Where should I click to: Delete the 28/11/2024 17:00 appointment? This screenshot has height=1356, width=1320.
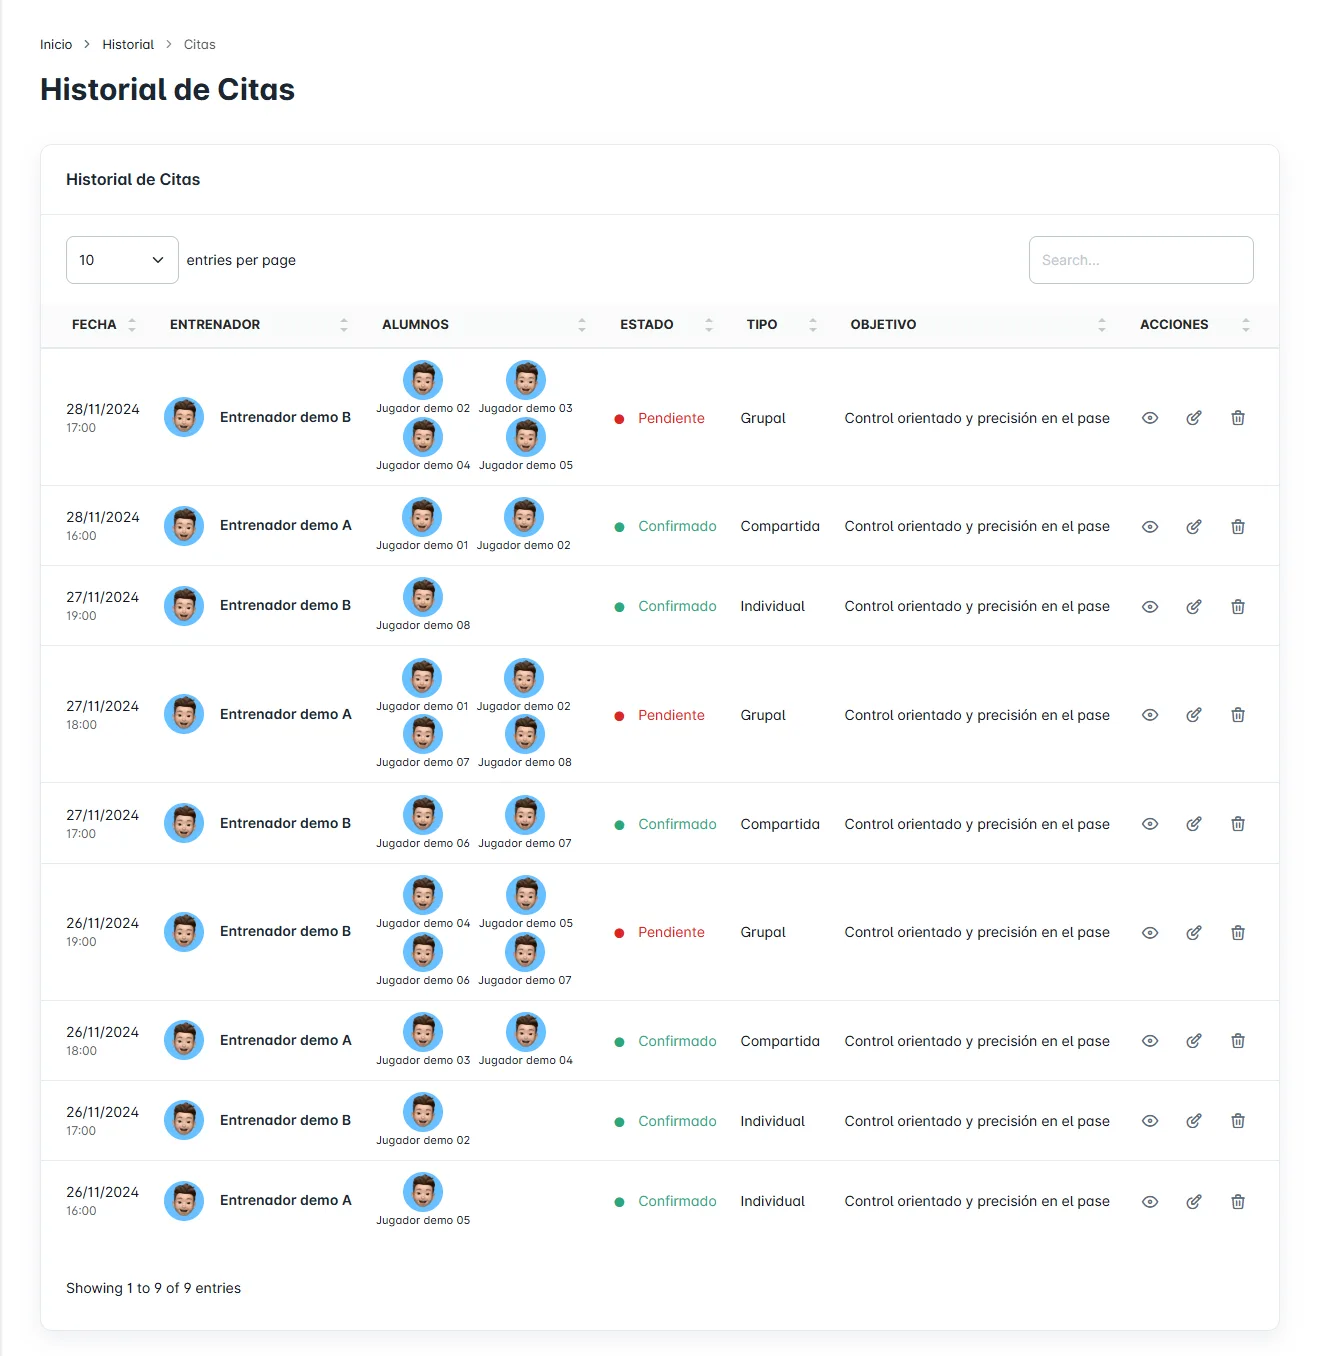click(x=1238, y=418)
